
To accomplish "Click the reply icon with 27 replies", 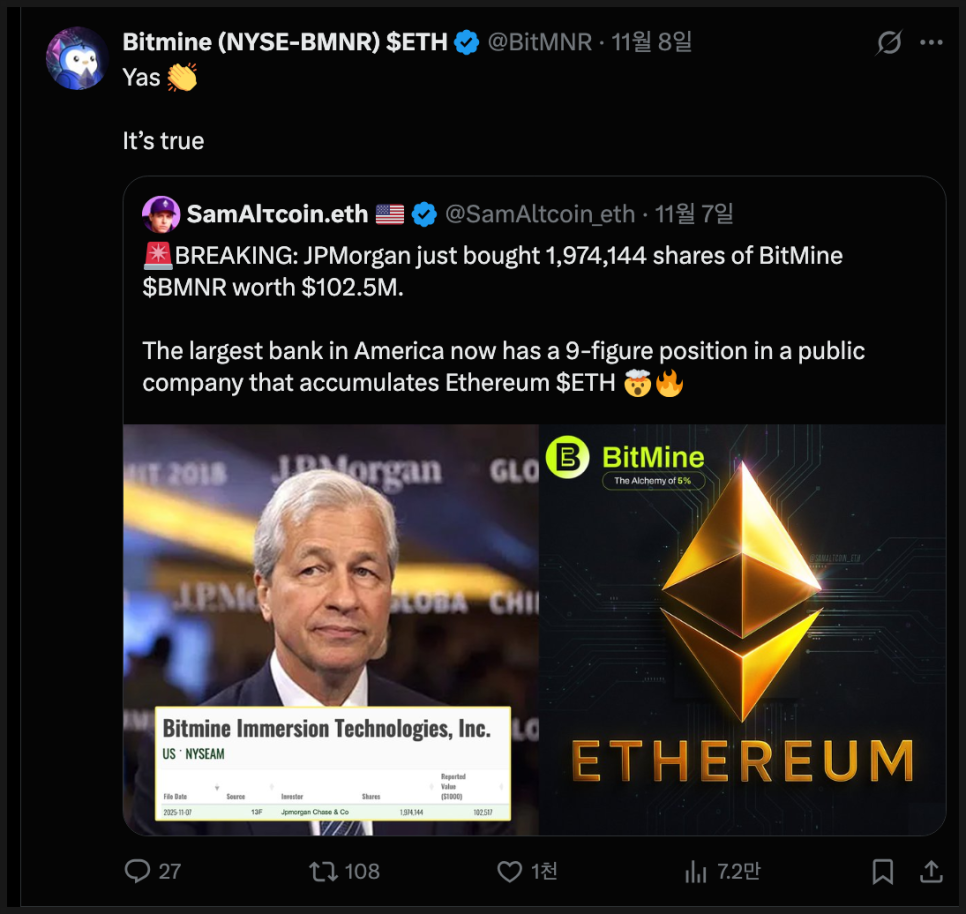I will pos(138,871).
